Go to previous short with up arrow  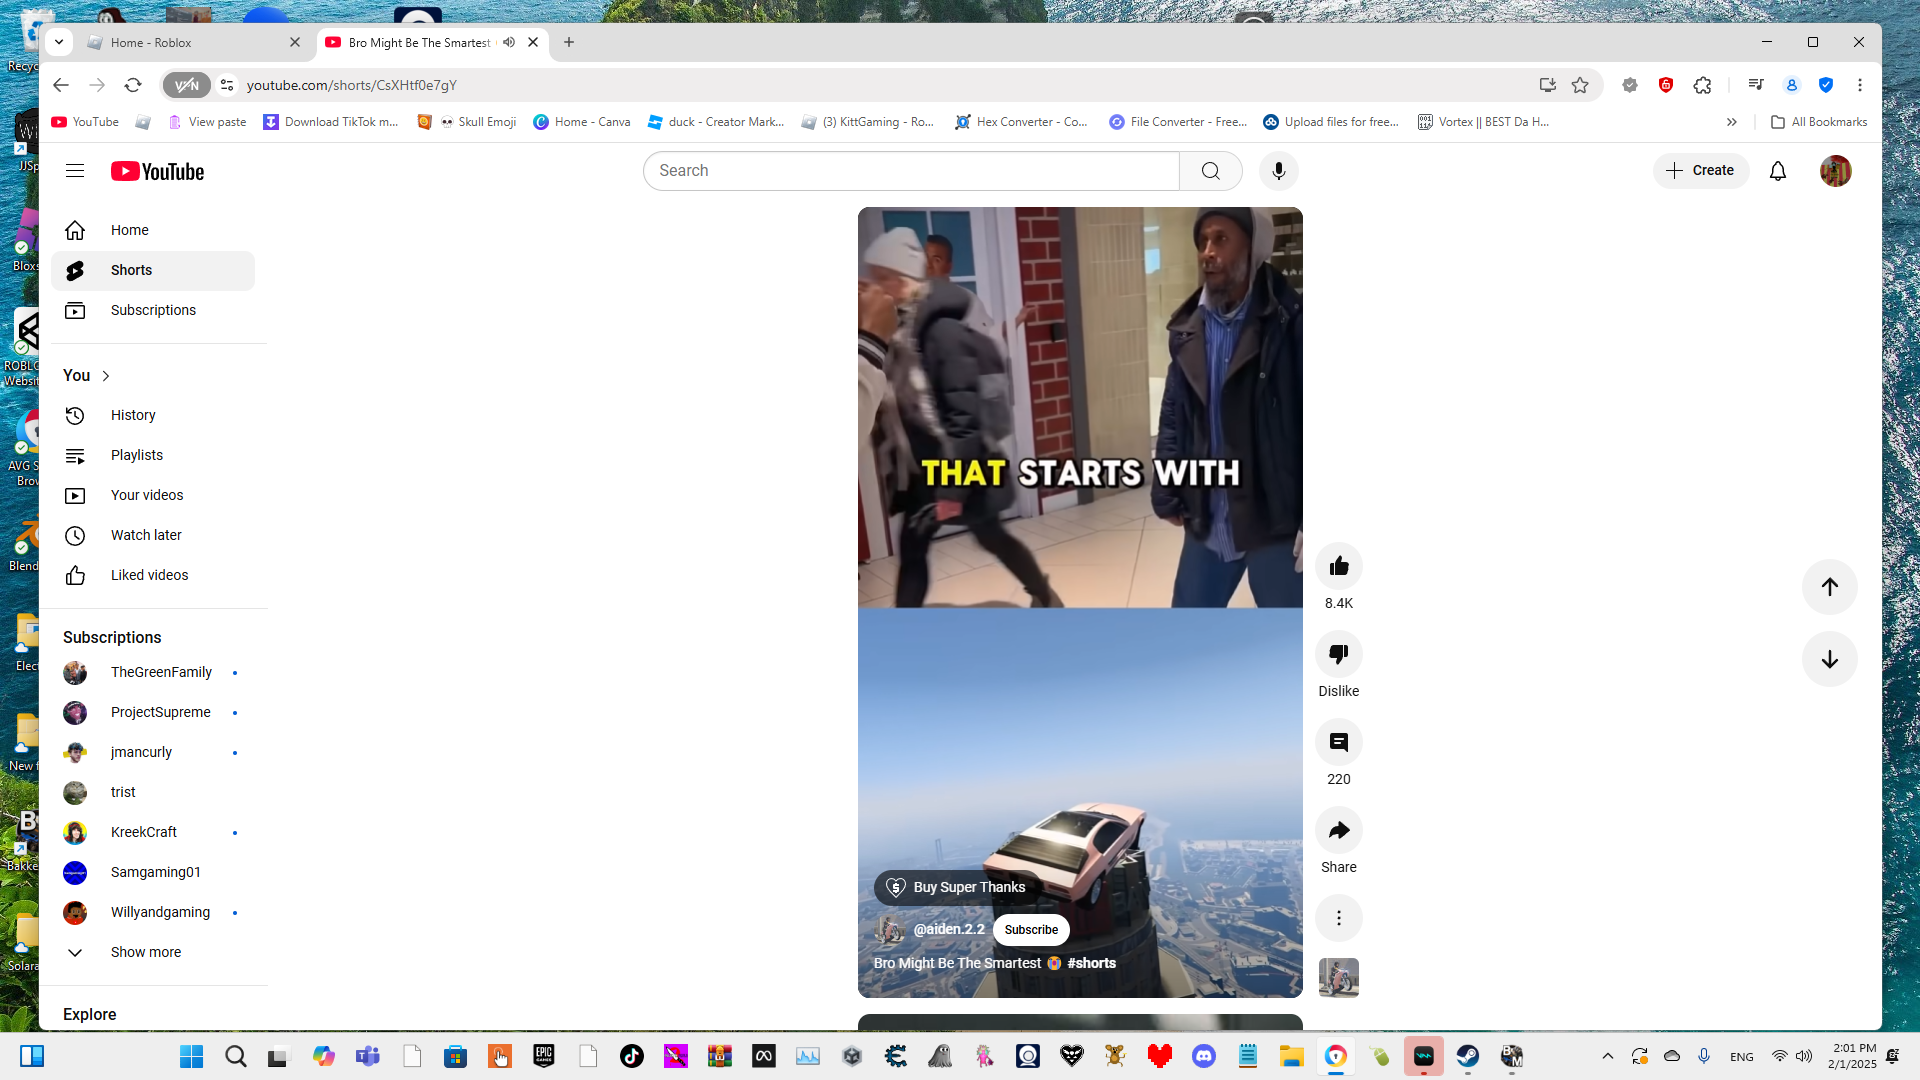coord(1829,587)
